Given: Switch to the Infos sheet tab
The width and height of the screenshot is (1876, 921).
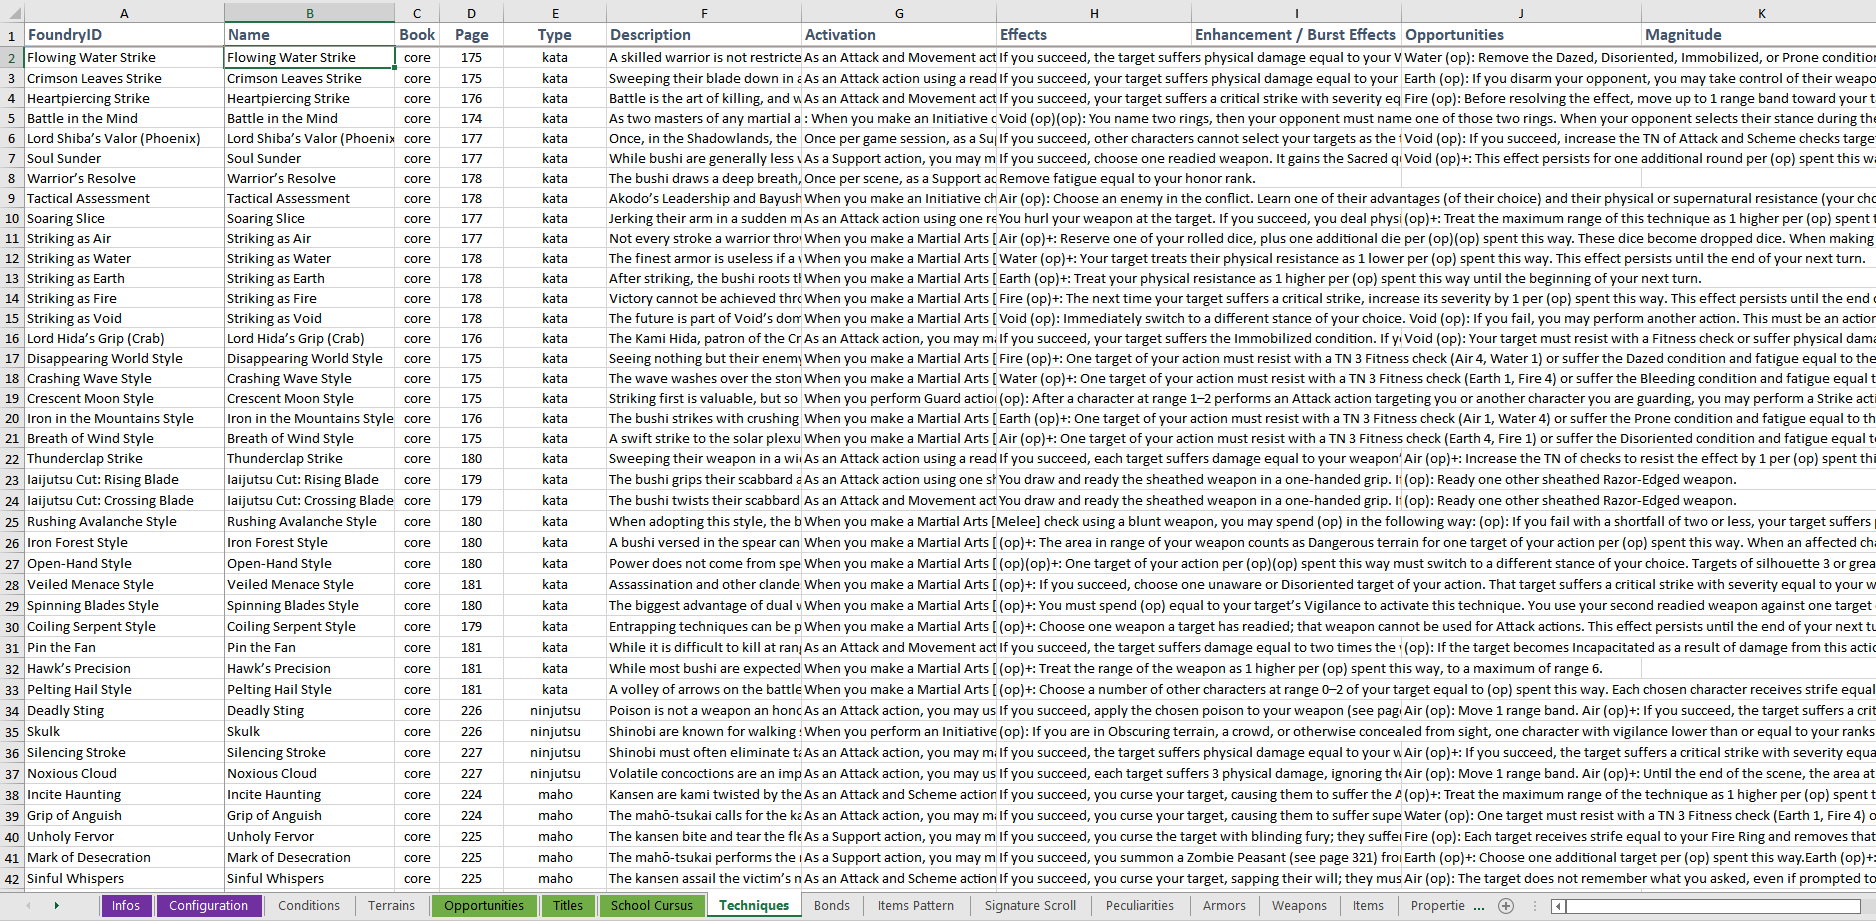Looking at the screenshot, I should (126, 906).
